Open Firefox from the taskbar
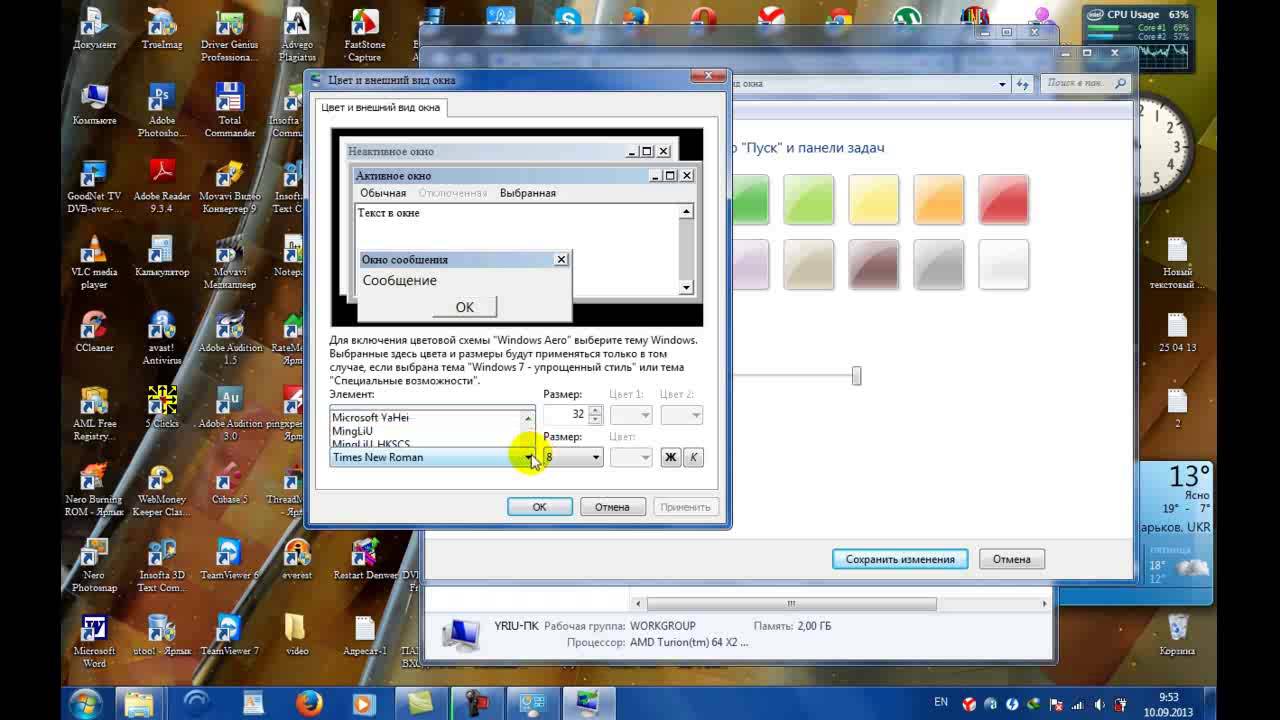This screenshot has width=1280, height=720. (308, 702)
